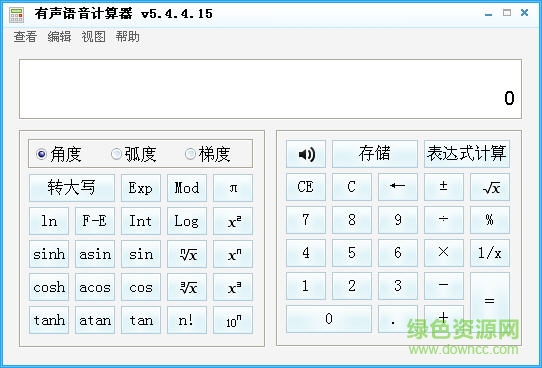Open the 查看 menu
The width and height of the screenshot is (542, 368).
point(25,36)
